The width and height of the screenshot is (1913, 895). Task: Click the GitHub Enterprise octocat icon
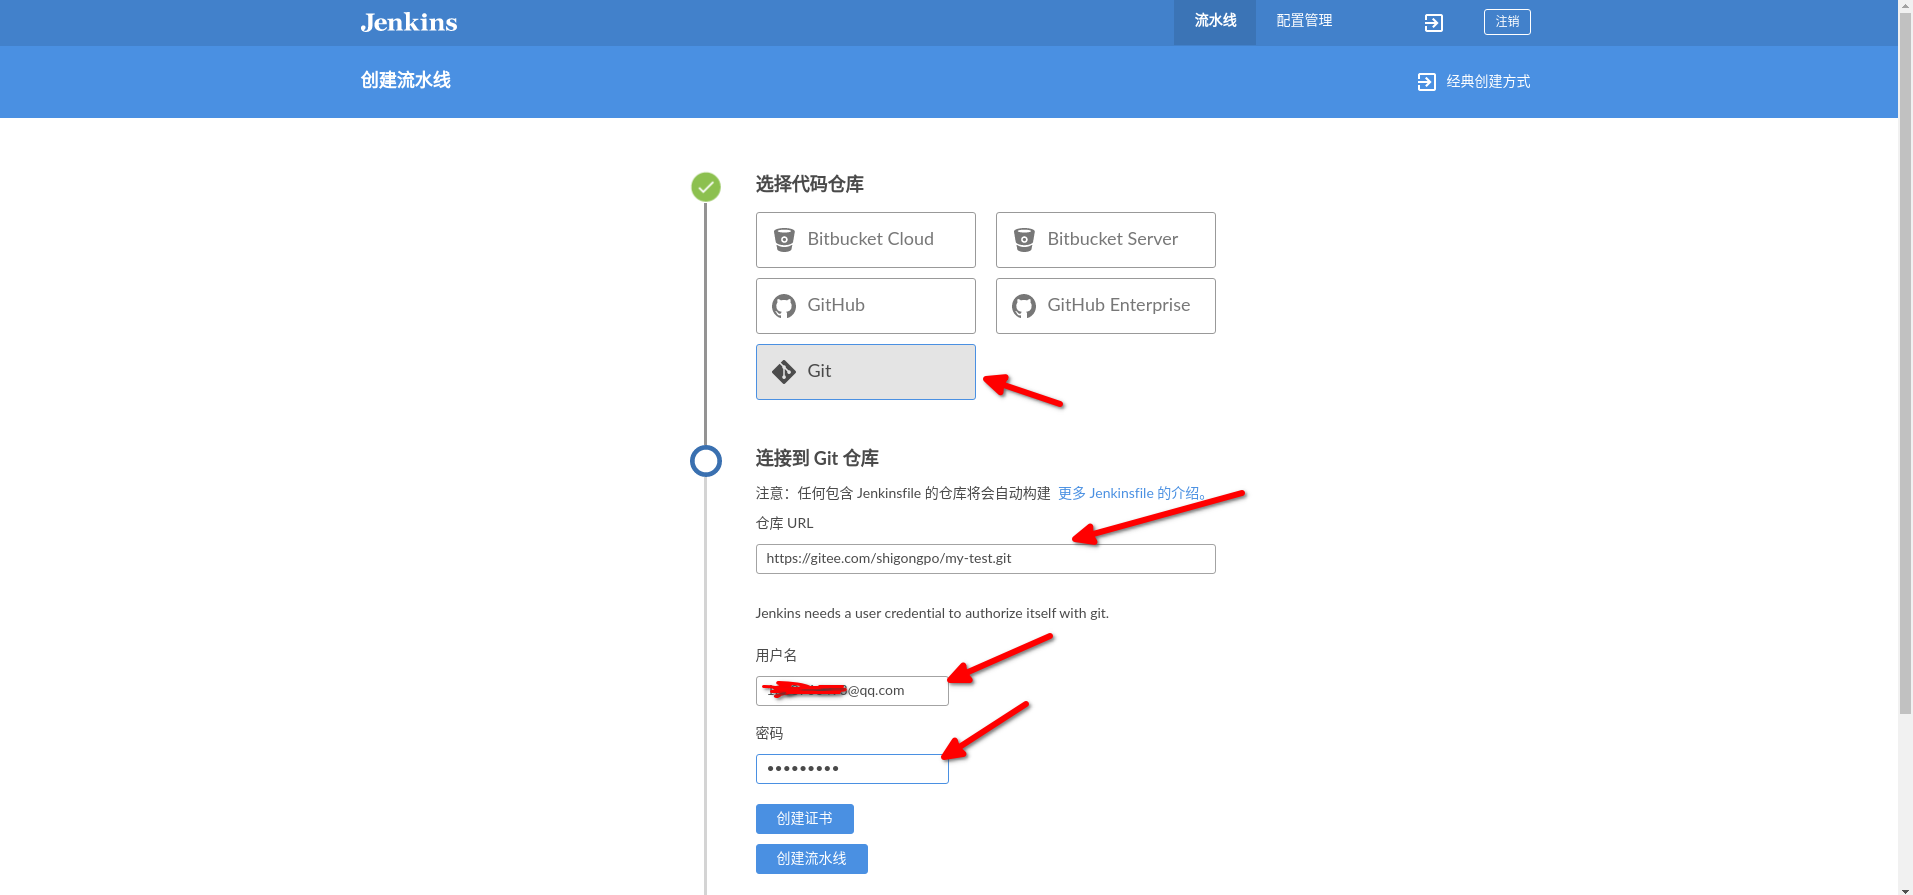[x=1024, y=306]
